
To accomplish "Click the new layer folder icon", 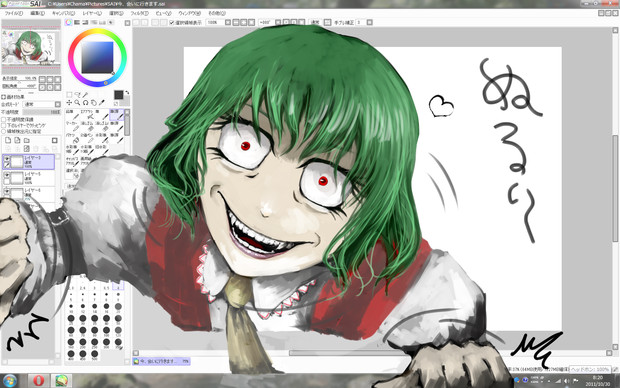I will point(26,140).
